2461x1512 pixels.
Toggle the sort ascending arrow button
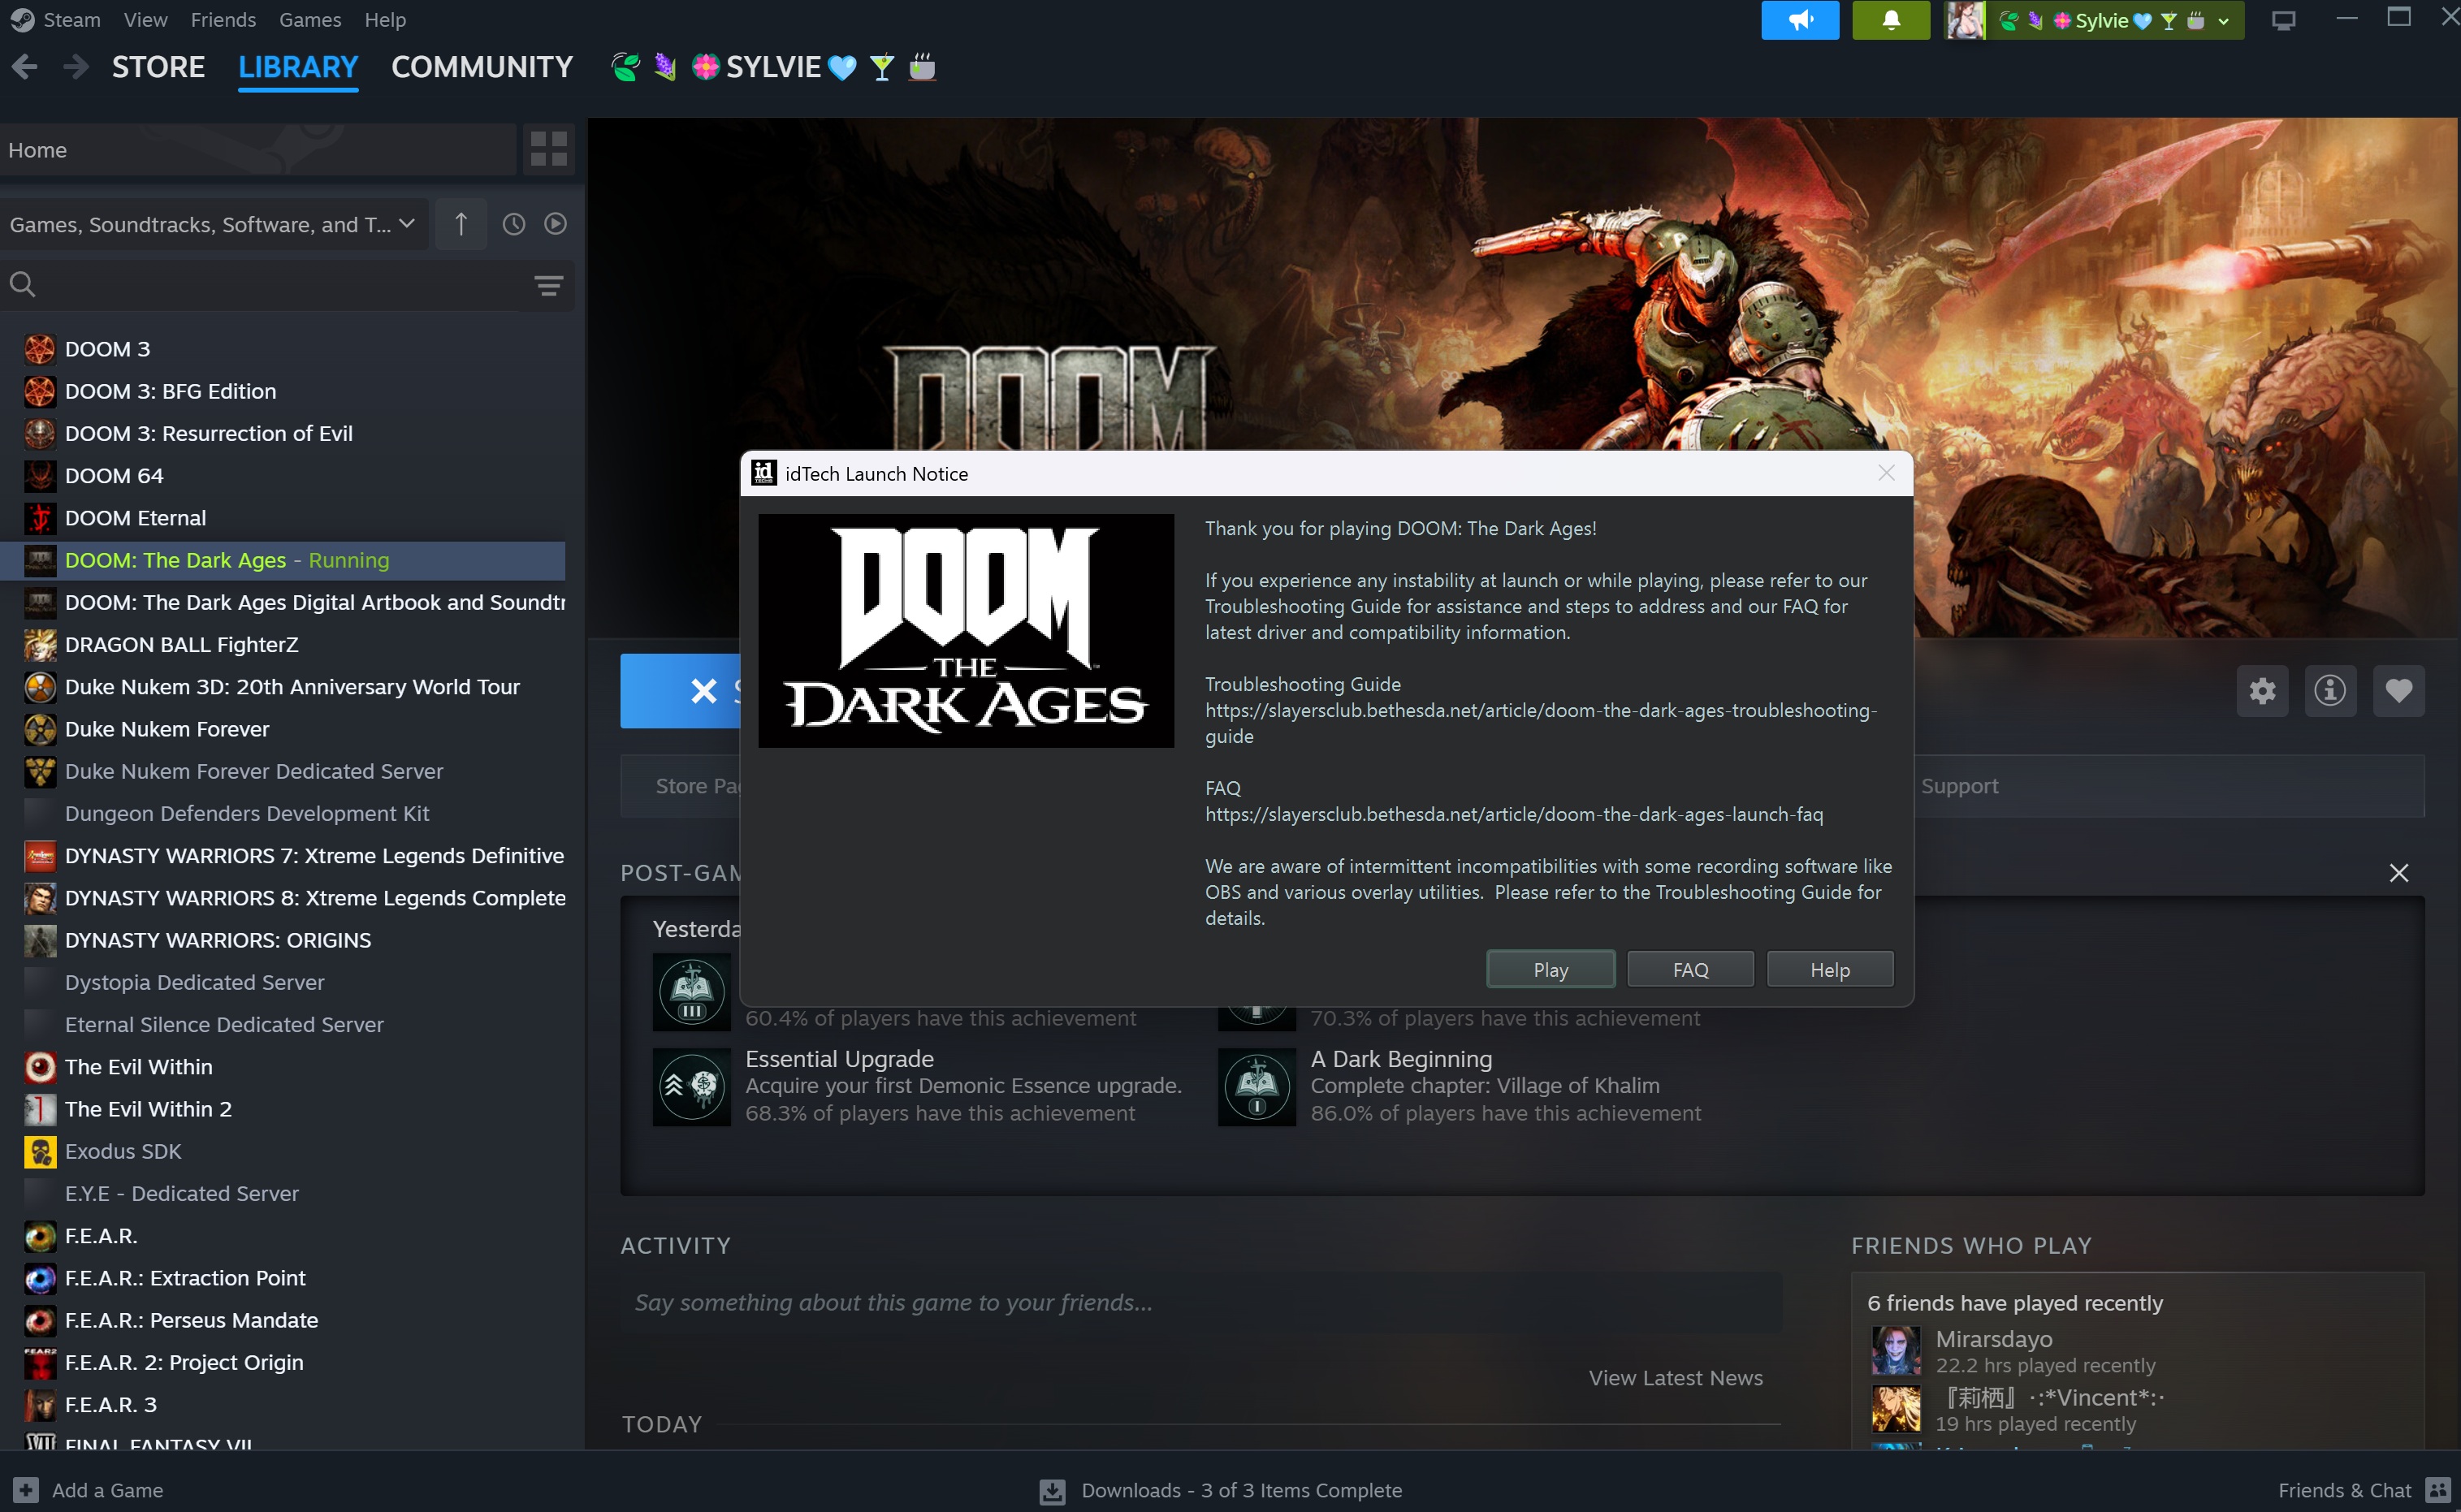point(461,224)
